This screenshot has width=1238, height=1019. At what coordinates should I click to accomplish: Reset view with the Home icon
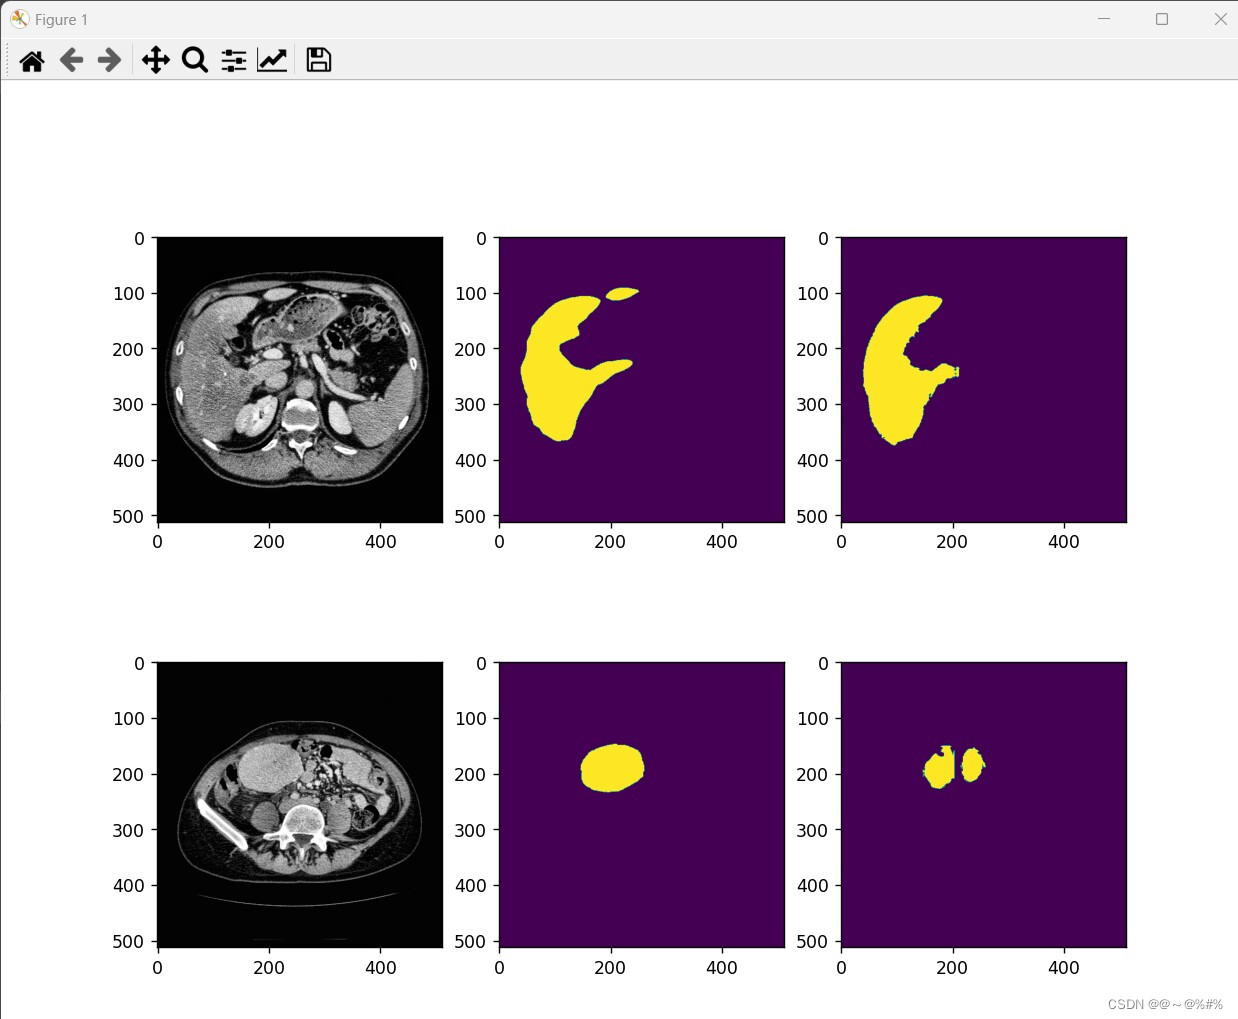[x=32, y=61]
